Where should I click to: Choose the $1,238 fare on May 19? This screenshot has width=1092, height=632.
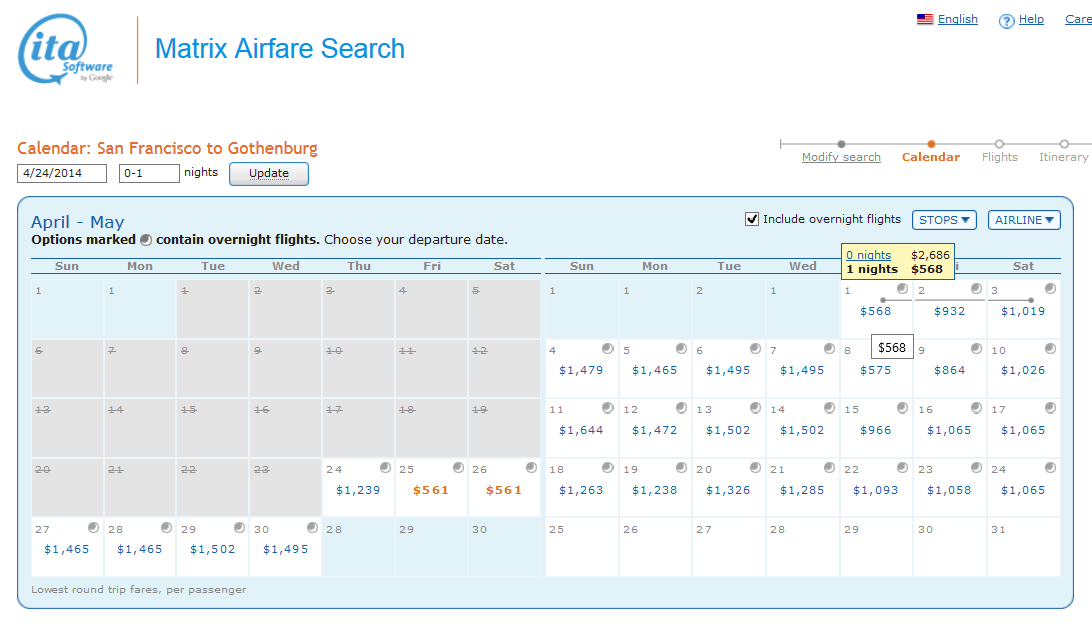tap(654, 490)
